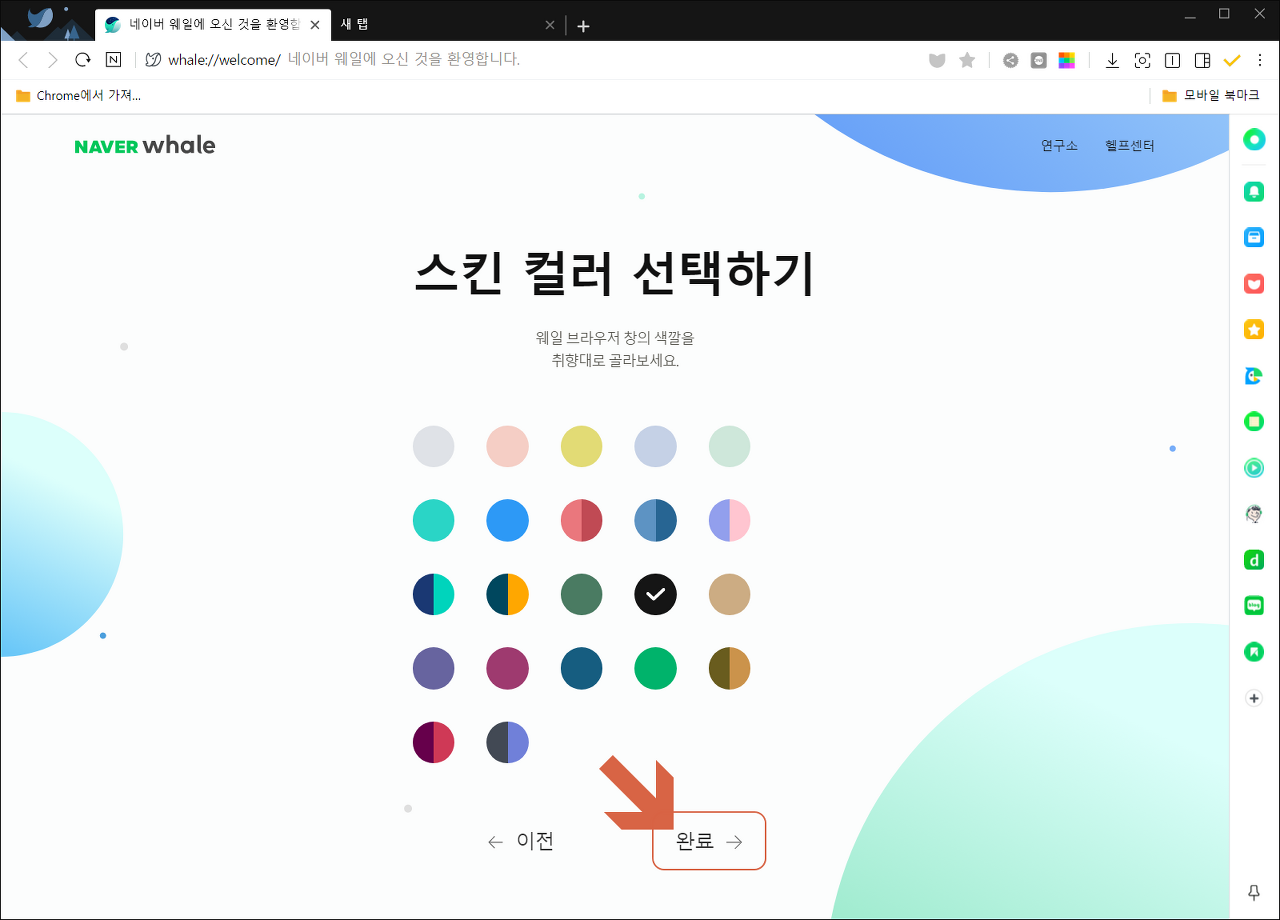Select the lavender and pink skin color
This screenshot has height=920, width=1280.
(729, 520)
